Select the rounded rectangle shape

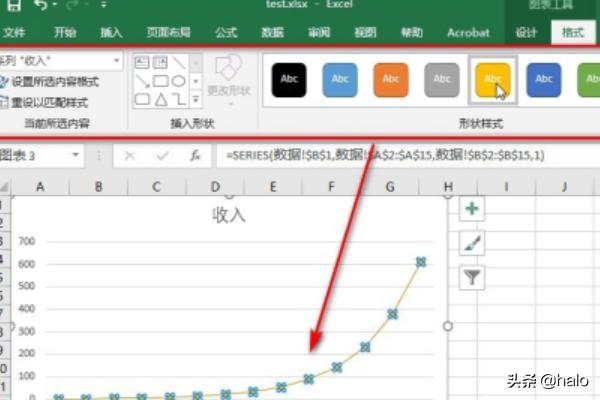[142, 100]
